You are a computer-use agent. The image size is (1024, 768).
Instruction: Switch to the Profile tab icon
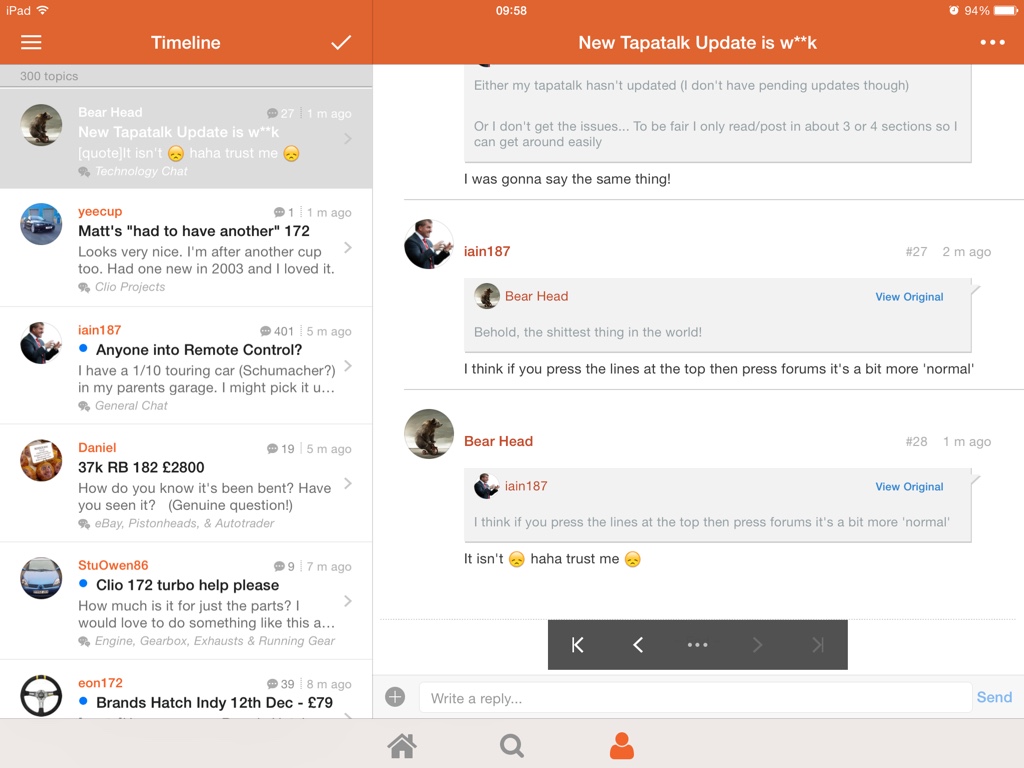(x=622, y=746)
